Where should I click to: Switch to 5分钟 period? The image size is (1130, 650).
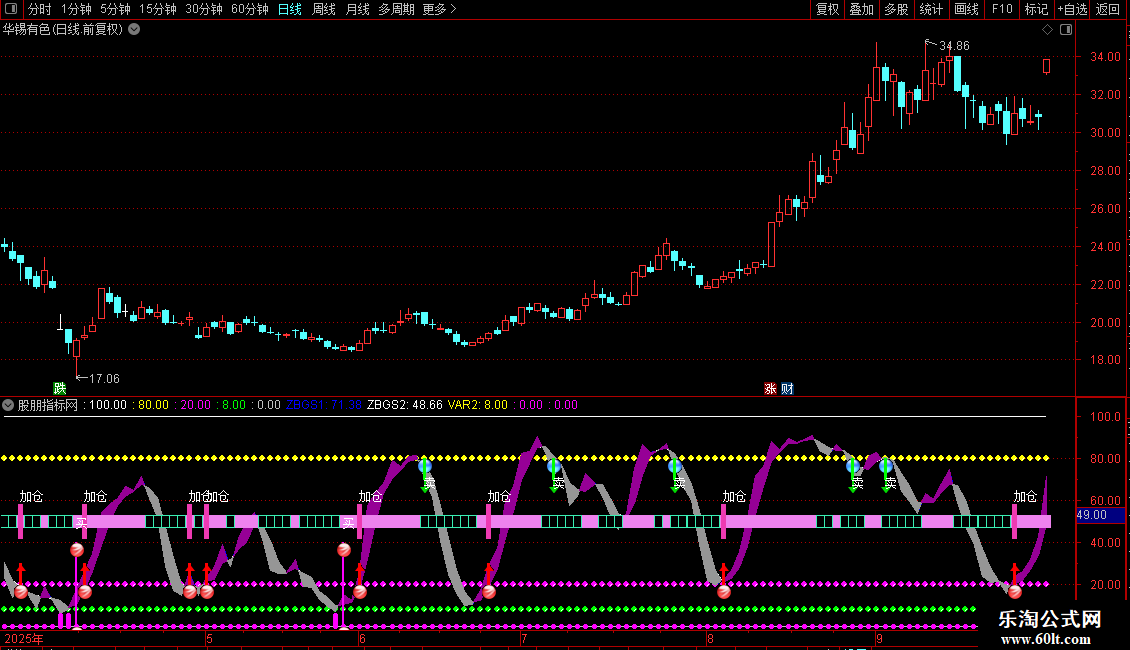[115, 9]
